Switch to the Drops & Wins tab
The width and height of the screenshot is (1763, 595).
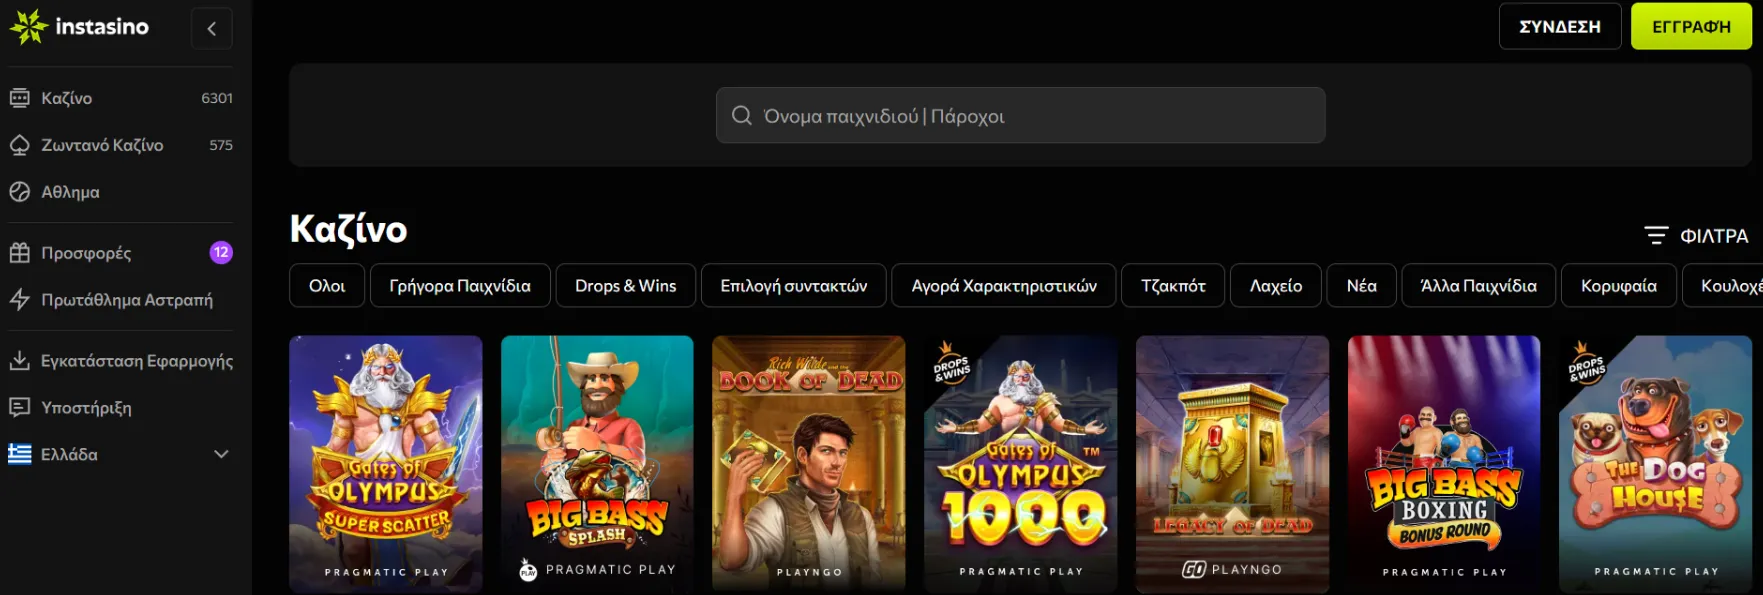[626, 286]
